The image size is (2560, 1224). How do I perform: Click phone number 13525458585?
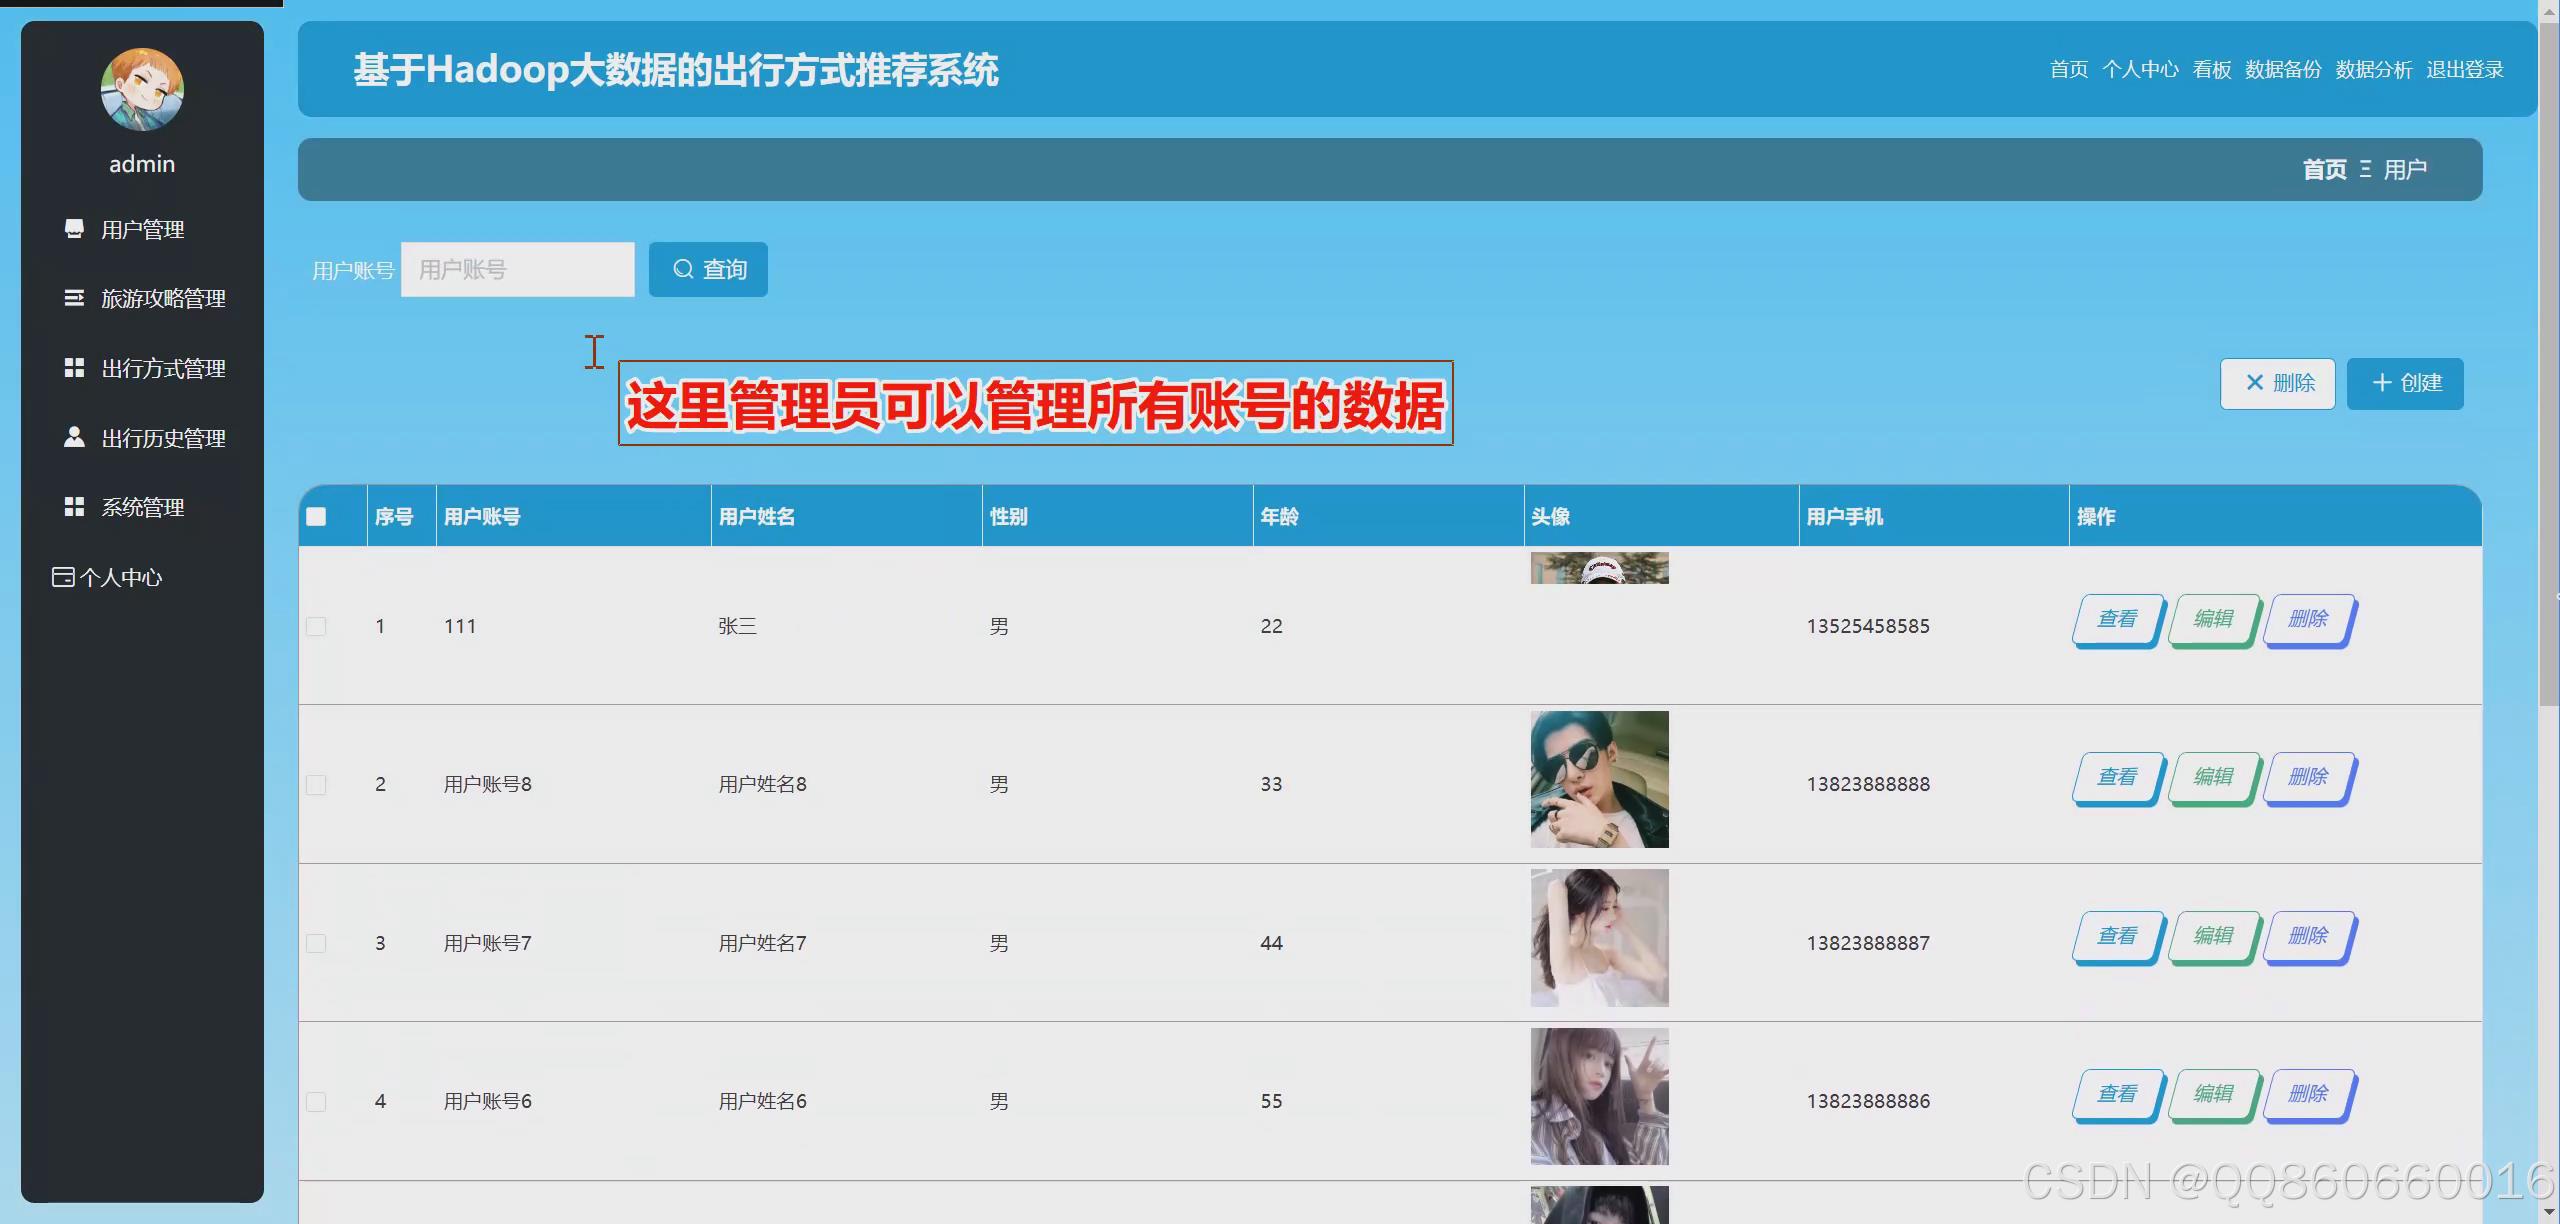[x=1868, y=626]
